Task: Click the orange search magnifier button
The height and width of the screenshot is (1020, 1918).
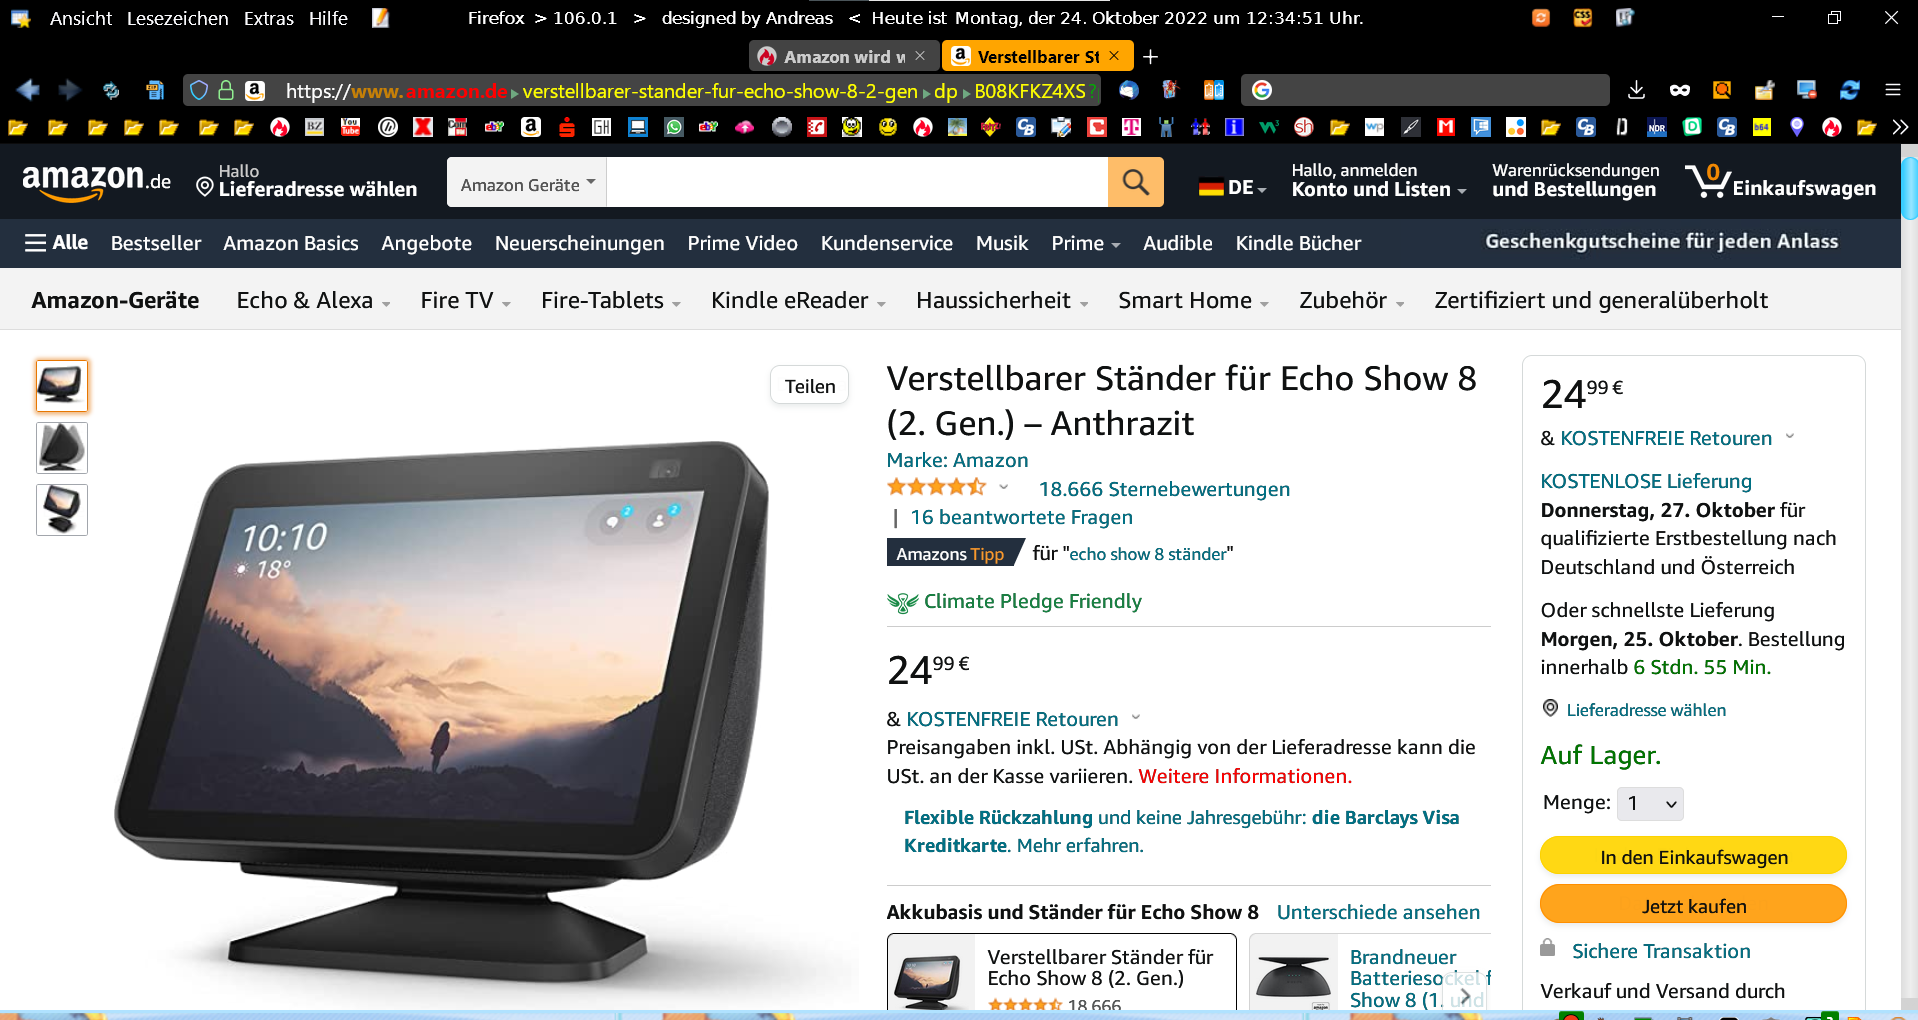Action: [1135, 182]
